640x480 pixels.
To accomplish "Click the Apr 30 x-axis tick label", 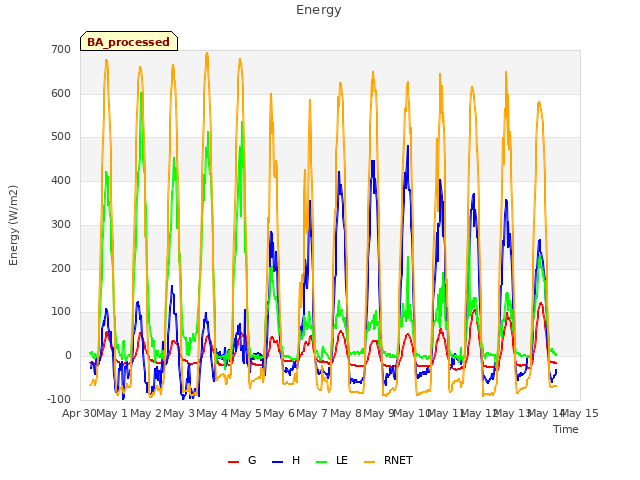I will click(x=79, y=413).
